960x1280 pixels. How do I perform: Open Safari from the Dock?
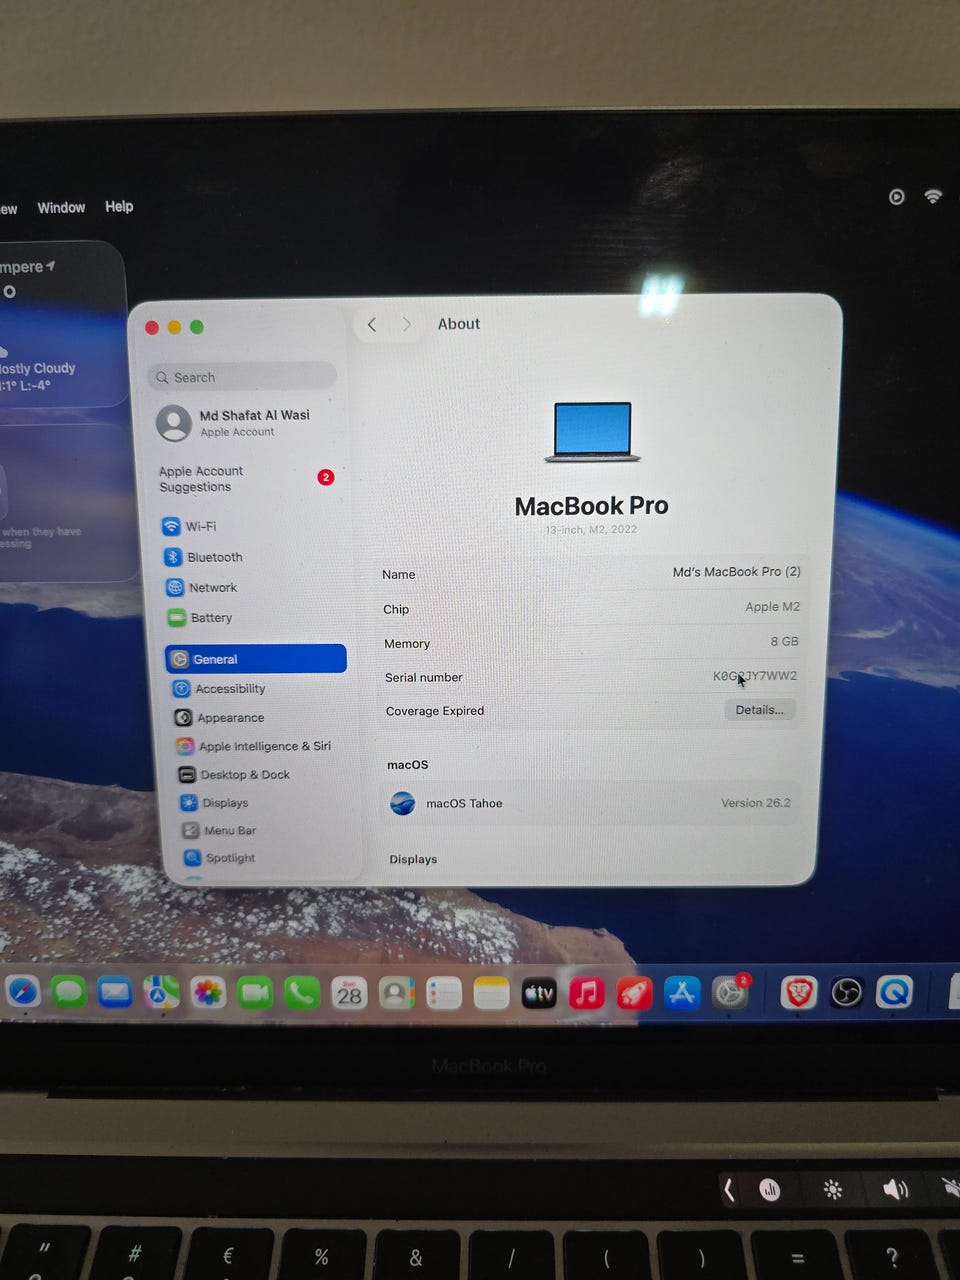coord(22,991)
